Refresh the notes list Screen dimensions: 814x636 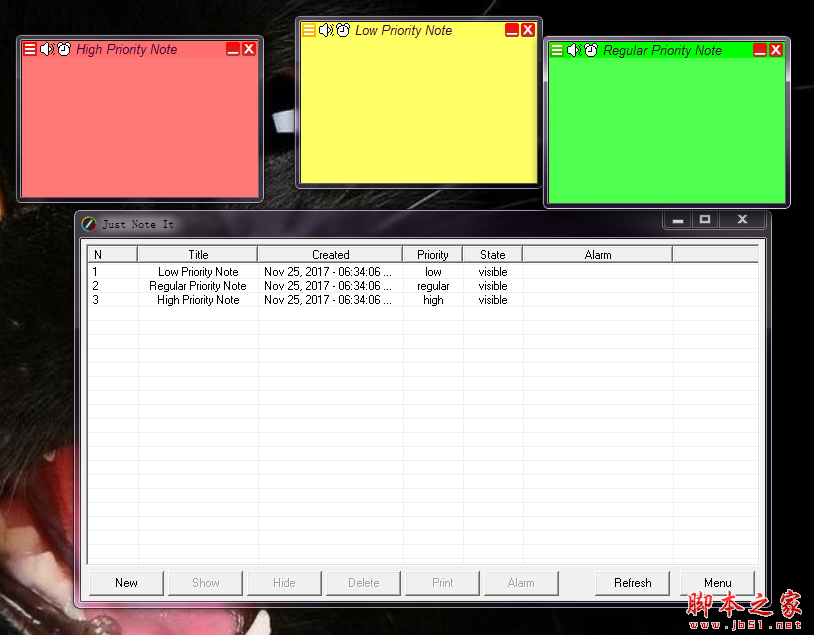click(632, 583)
